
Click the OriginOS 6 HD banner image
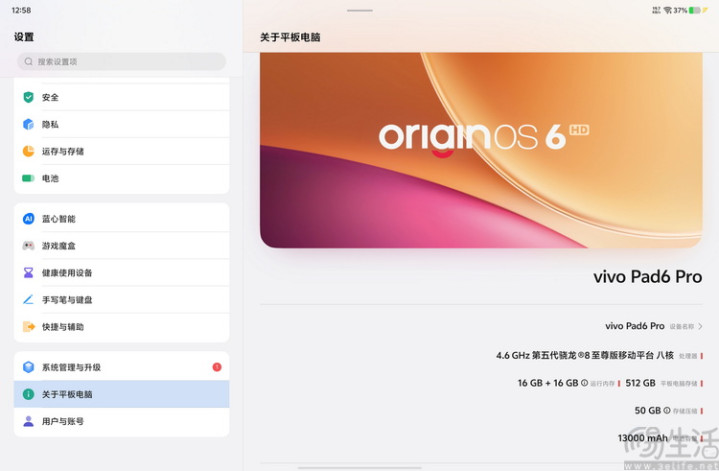[x=481, y=150]
